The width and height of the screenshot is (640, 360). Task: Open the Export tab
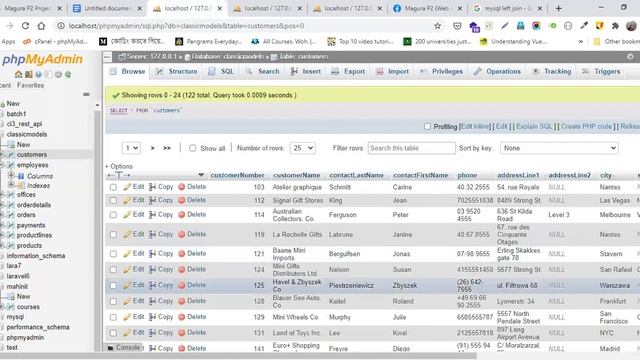348,71
